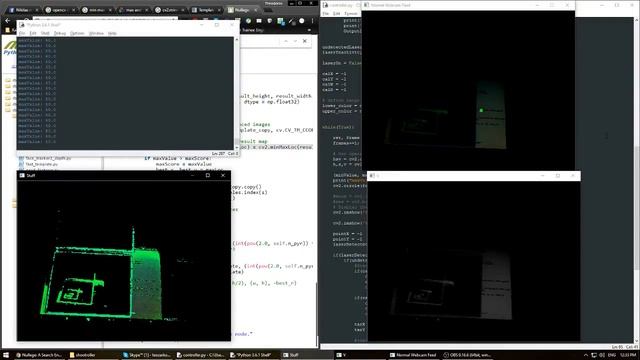This screenshot has height=360, width=640.
Task: Click the green circle extension icon
Action: coord(249,20)
